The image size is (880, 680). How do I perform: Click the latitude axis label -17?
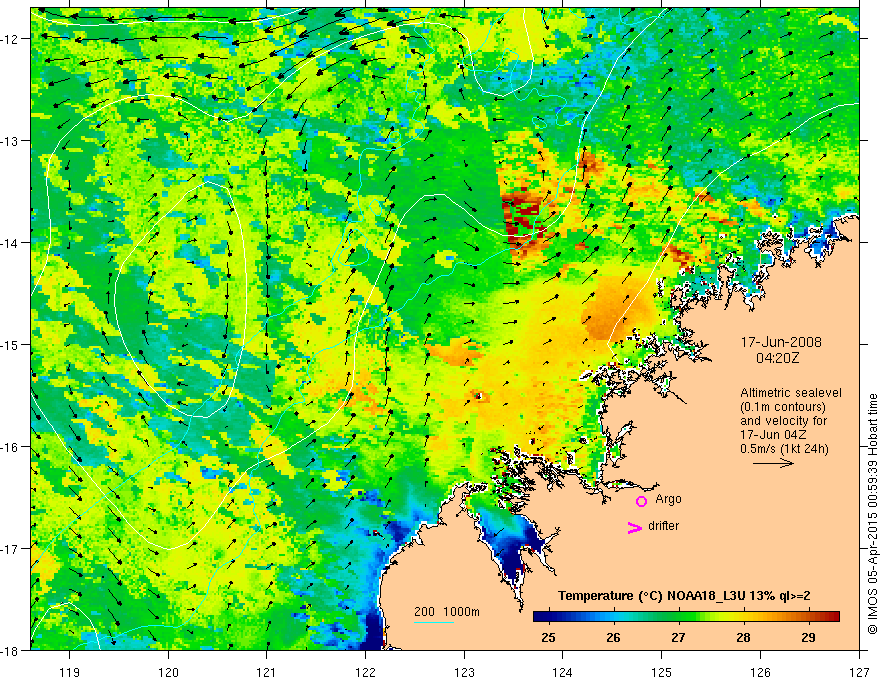click(11, 549)
